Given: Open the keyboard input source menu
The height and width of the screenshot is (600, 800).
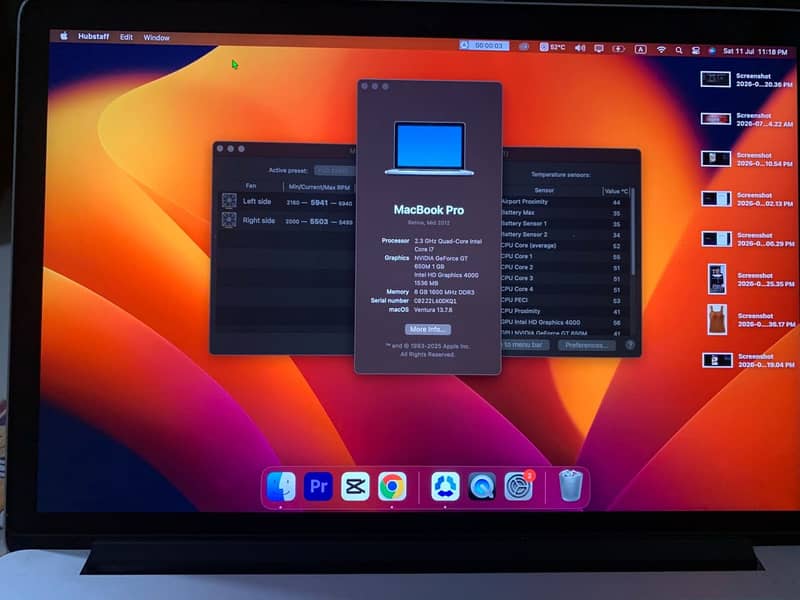Looking at the screenshot, I should click(640, 49).
